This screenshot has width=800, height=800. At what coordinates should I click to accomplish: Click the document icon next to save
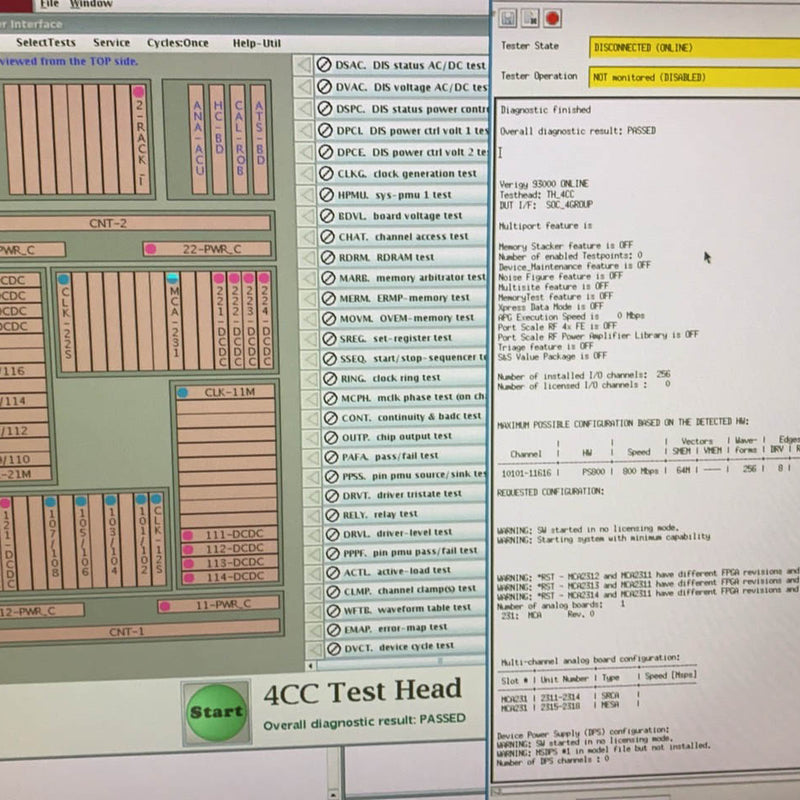[x=530, y=18]
